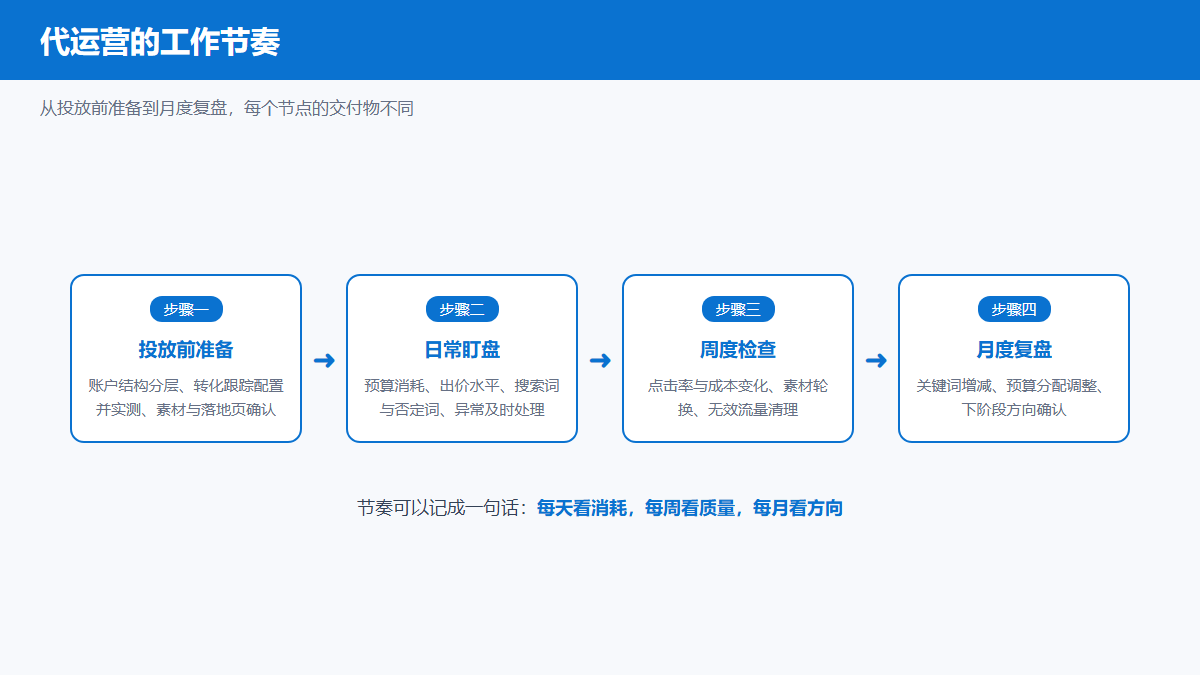Image resolution: width=1200 pixels, height=675 pixels.
Task: Click the description 点击率与成本变化、素材轮换
Action: 738,397
